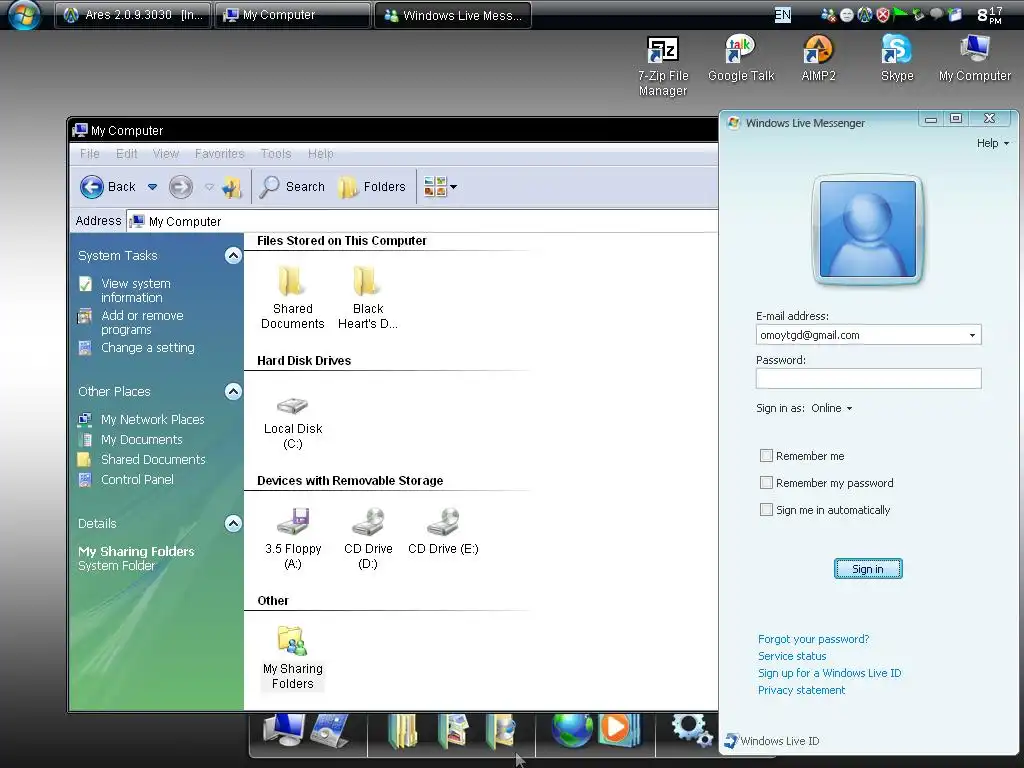Click the green flag tray icon
Screen dimensions: 1024x768
(x=901, y=14)
